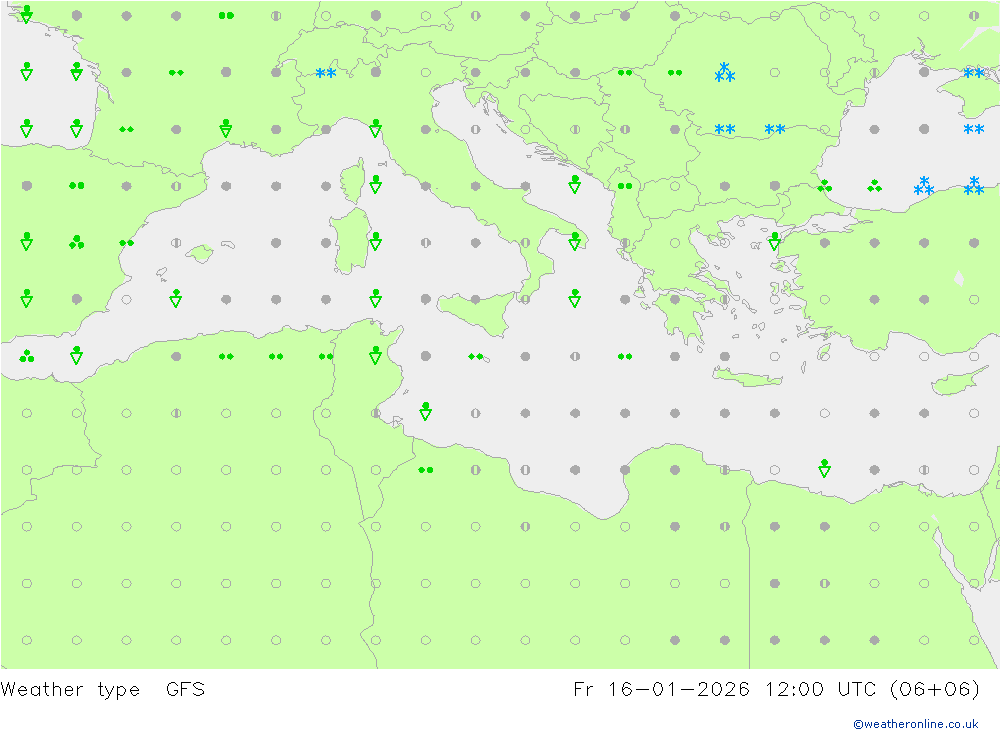Click the 'Fr 16-01-2026 12:00 UTC (06+06)' timestamp
Screen dimensions: 1000x733
(x=776, y=690)
